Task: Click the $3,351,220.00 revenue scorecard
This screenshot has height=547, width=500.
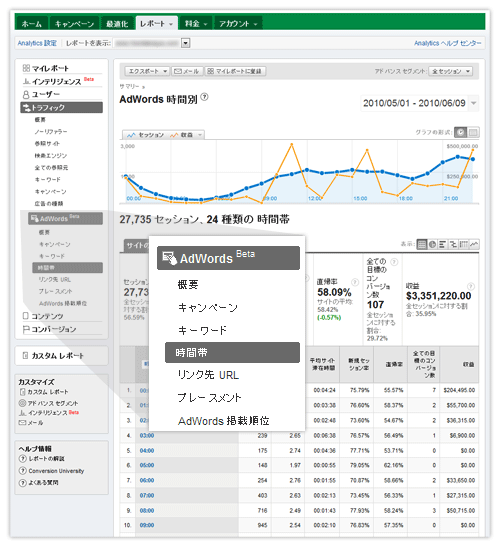Action: (440, 300)
